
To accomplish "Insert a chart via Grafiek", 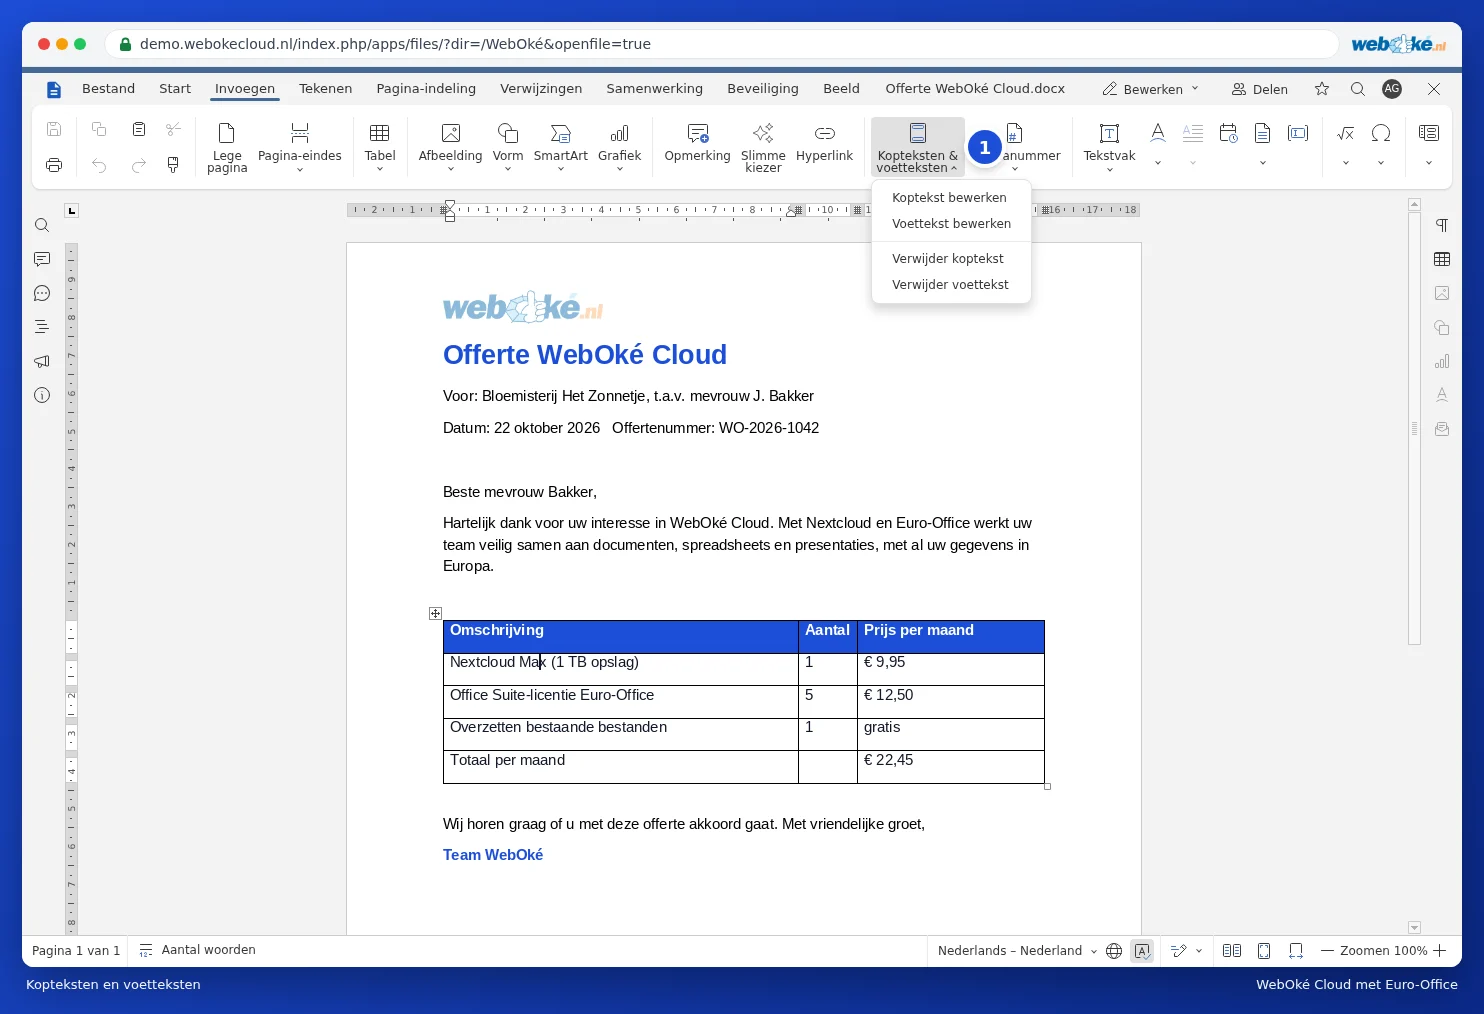I will pyautogui.click(x=619, y=146).
